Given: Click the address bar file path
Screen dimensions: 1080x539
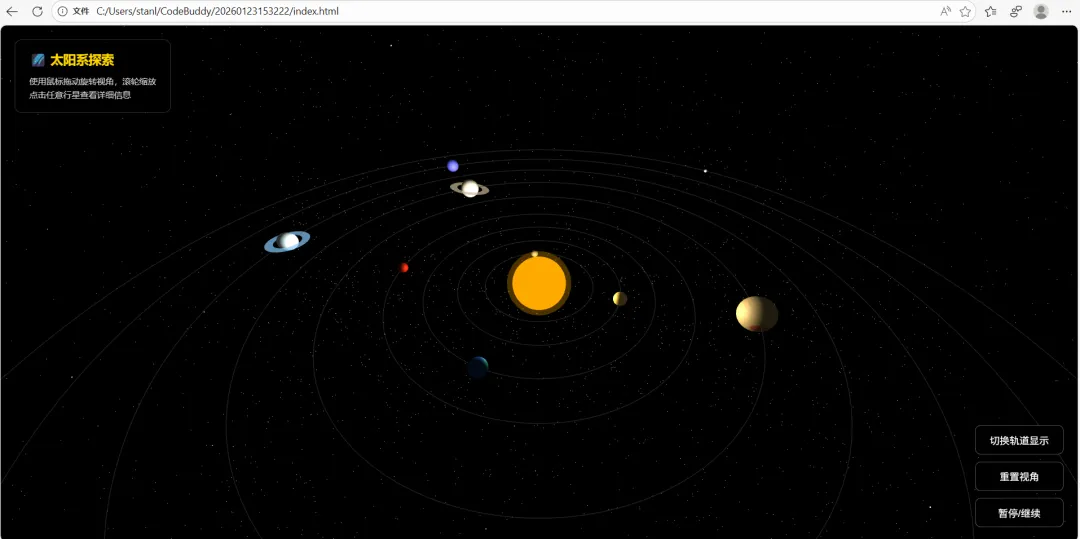Looking at the screenshot, I should point(218,12).
